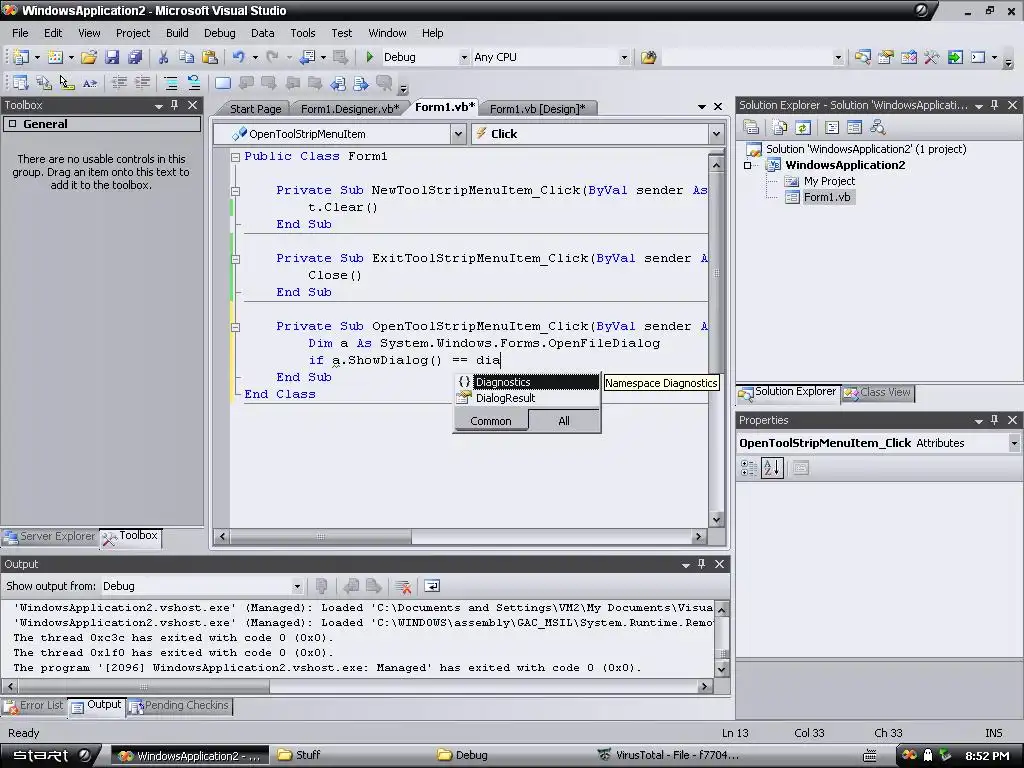Viewport: 1024px width, 768px height.
Task: Increase line indent with the toolbar icon
Action: (x=142, y=83)
